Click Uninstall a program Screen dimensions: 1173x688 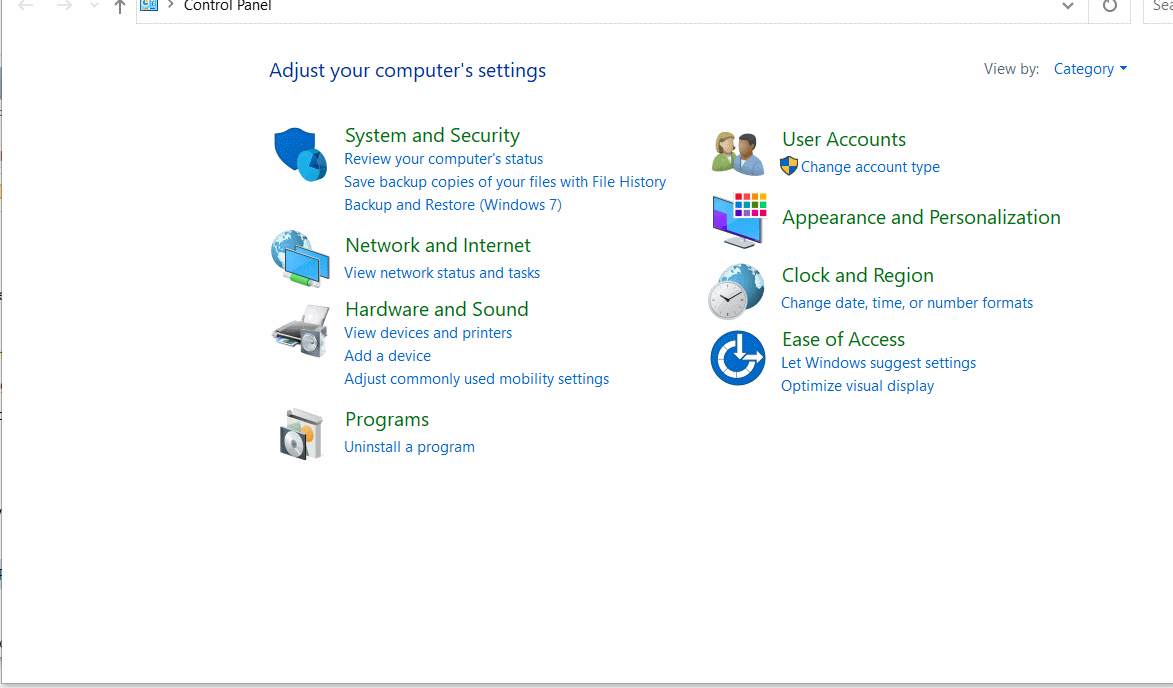(409, 447)
